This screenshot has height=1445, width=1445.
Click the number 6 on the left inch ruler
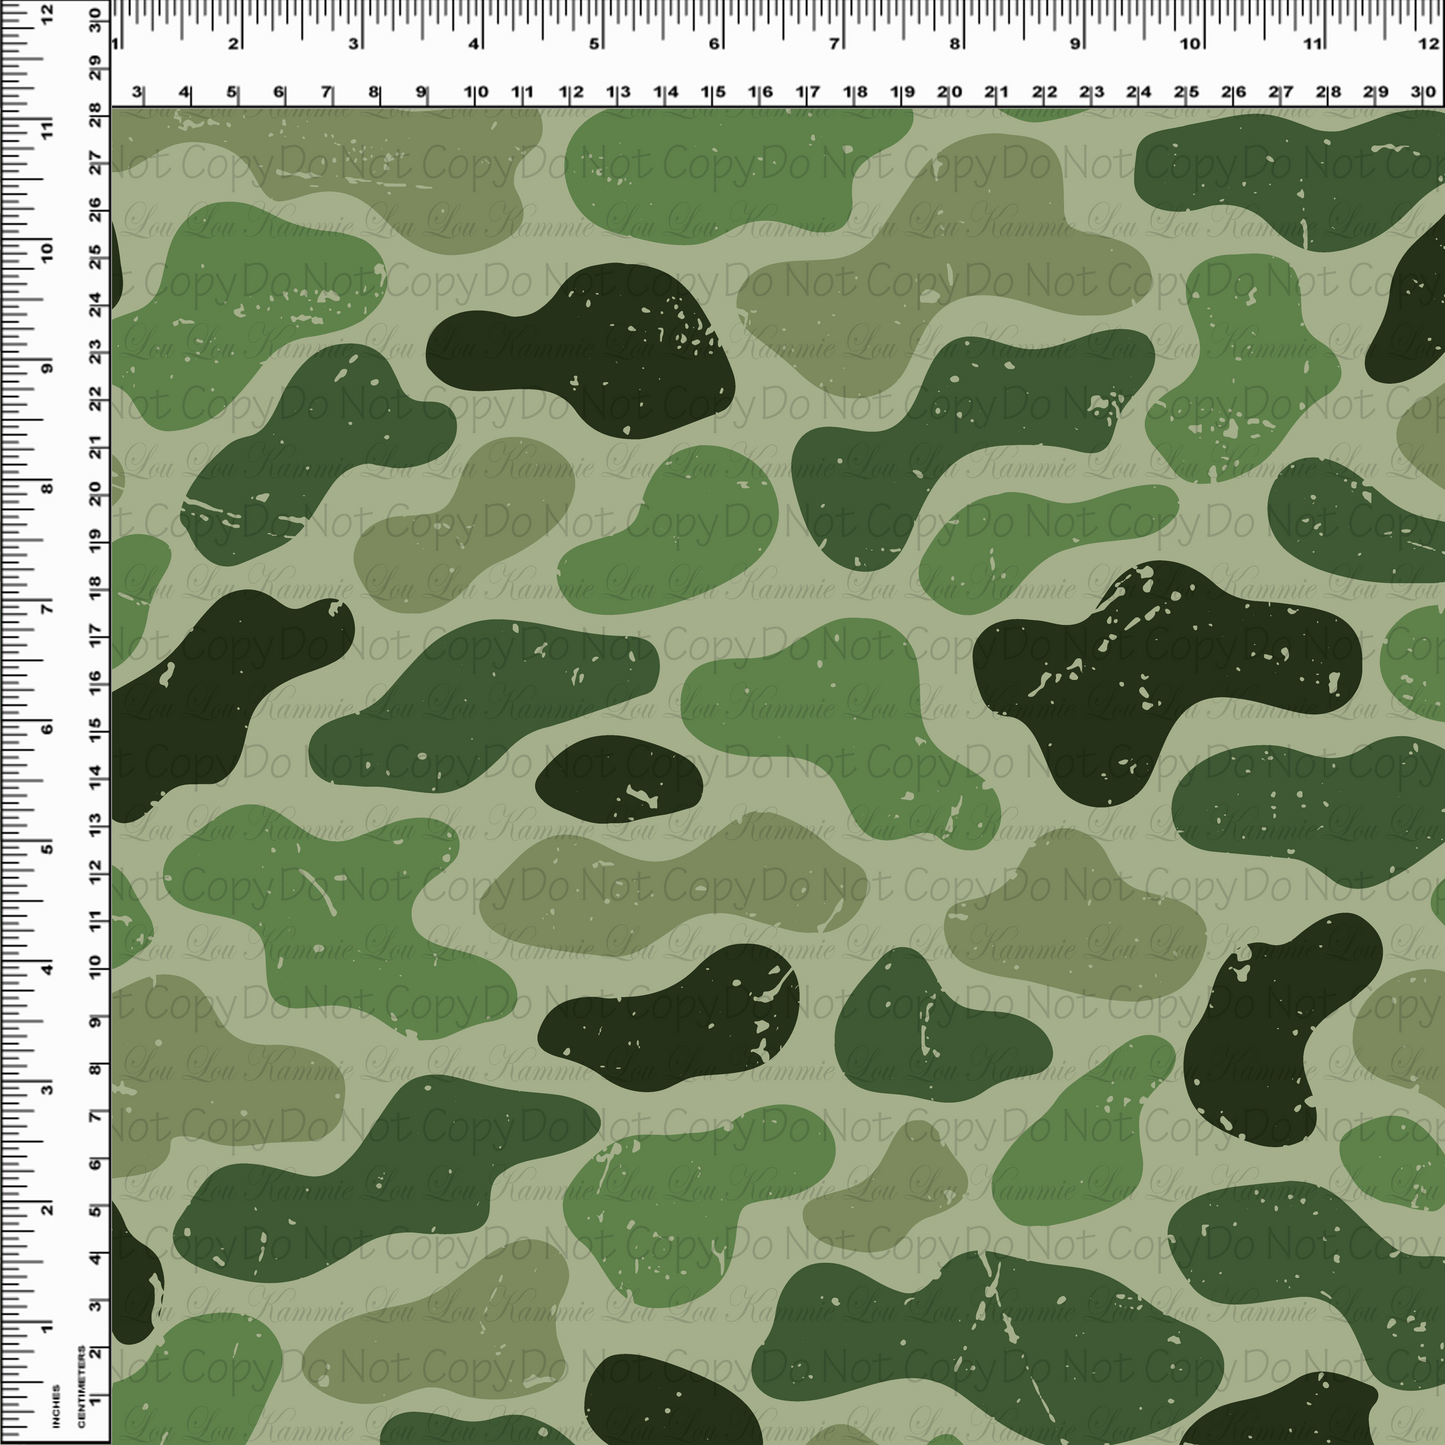(x=47, y=730)
